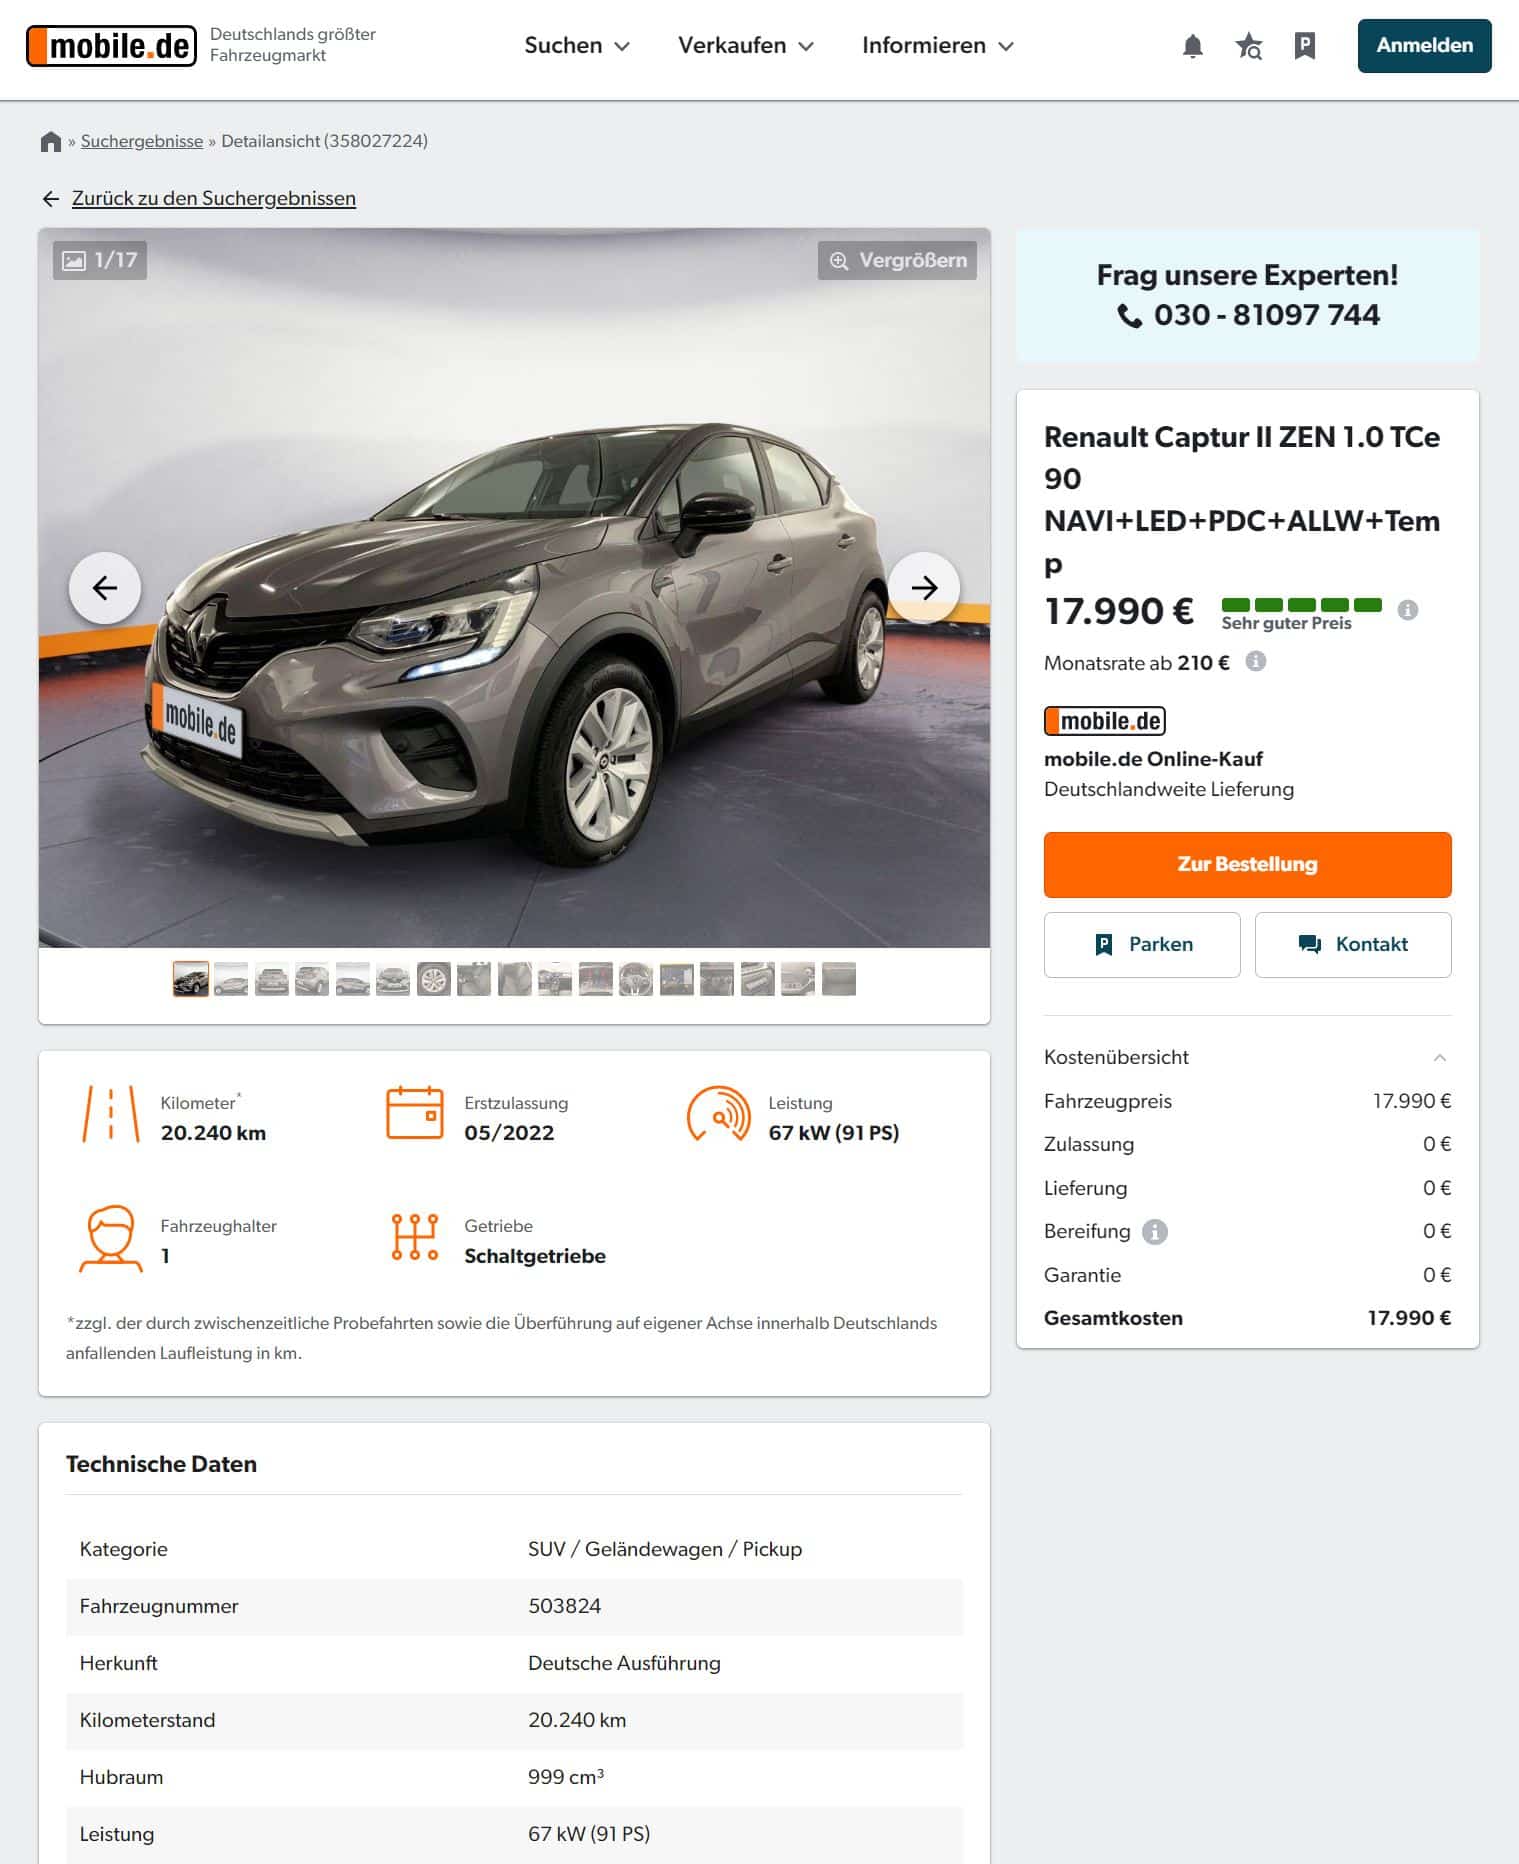The image size is (1519, 1864).
Task: Click the Schaltgetriebe value
Action: (535, 1256)
